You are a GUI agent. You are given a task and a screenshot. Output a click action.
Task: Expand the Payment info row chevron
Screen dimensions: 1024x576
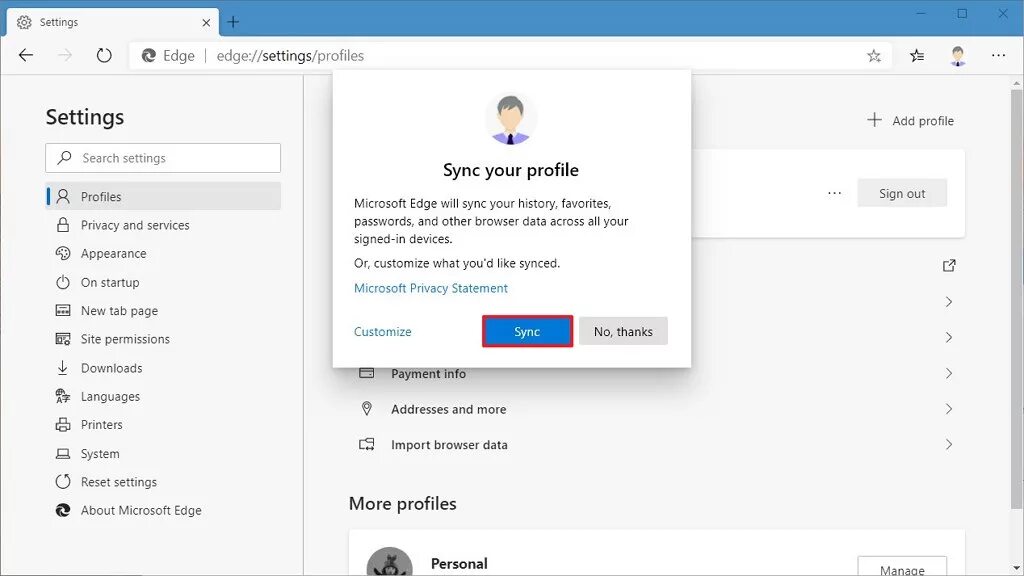(x=949, y=373)
